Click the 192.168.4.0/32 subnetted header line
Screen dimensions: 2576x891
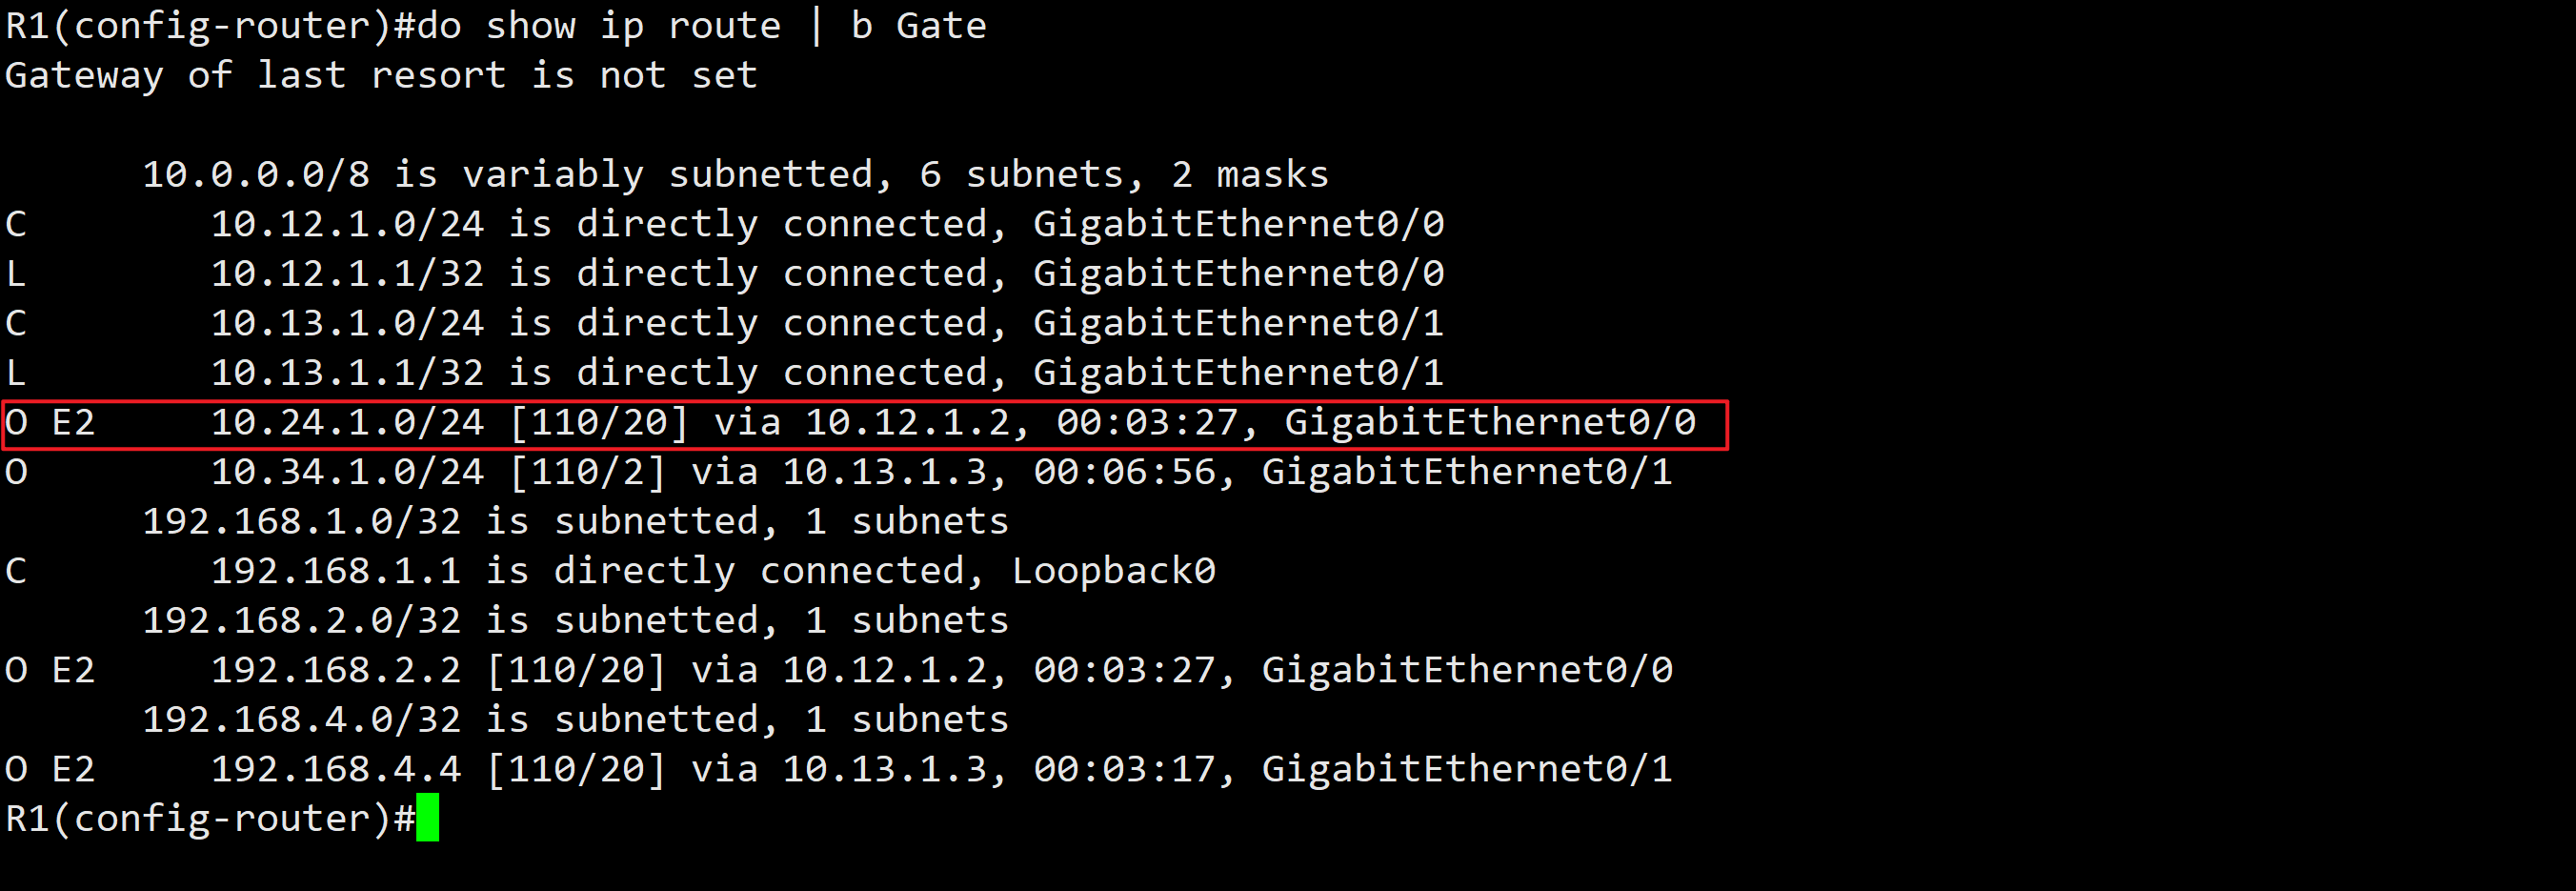pos(575,720)
